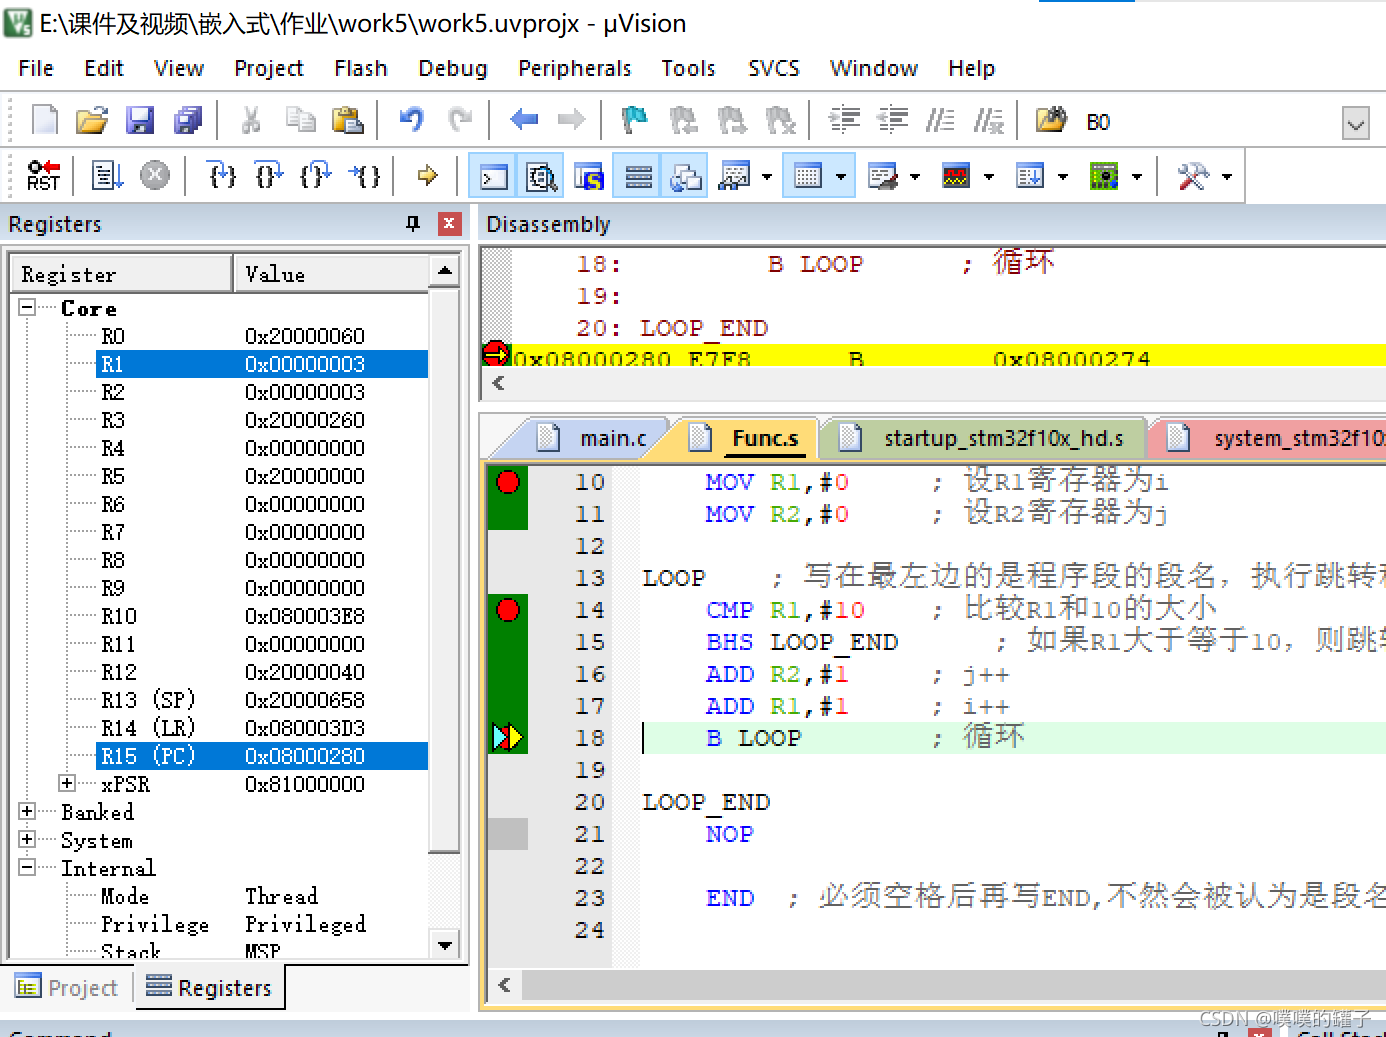
Task: Click the Step Out icon
Action: [316, 176]
